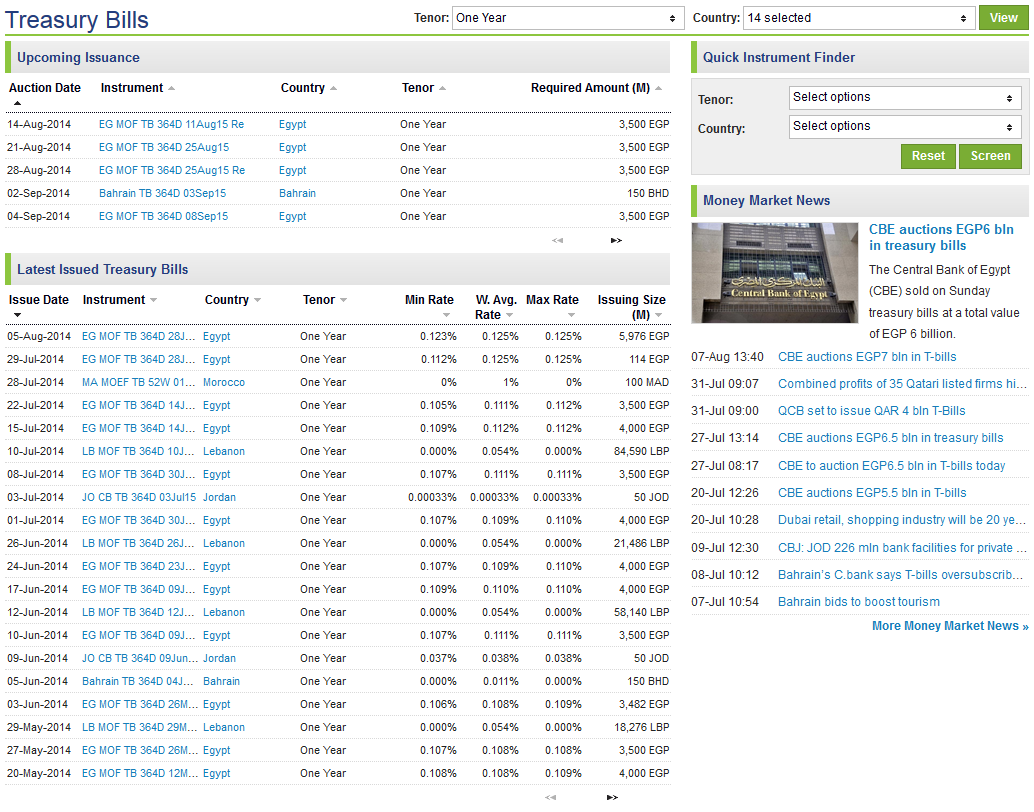
Task: Open 'Combined profits of 35 Qatari listed firms' news
Action: click(902, 384)
